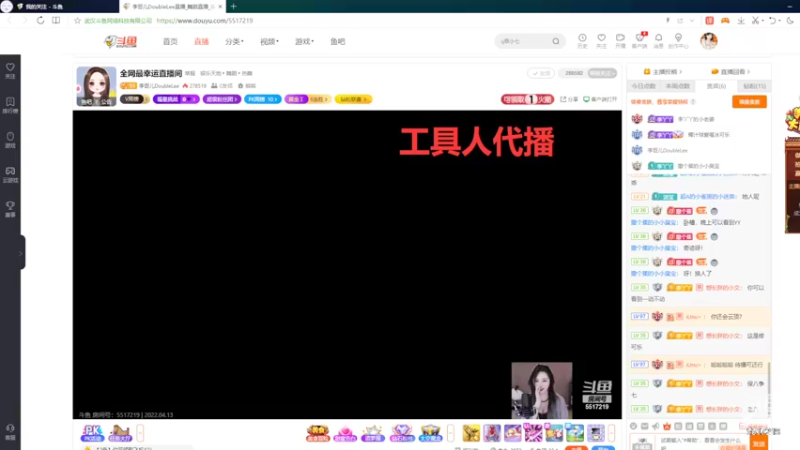800x450 pixels.
Task: Open the blue PK周榜 10 badge
Action: point(263,99)
